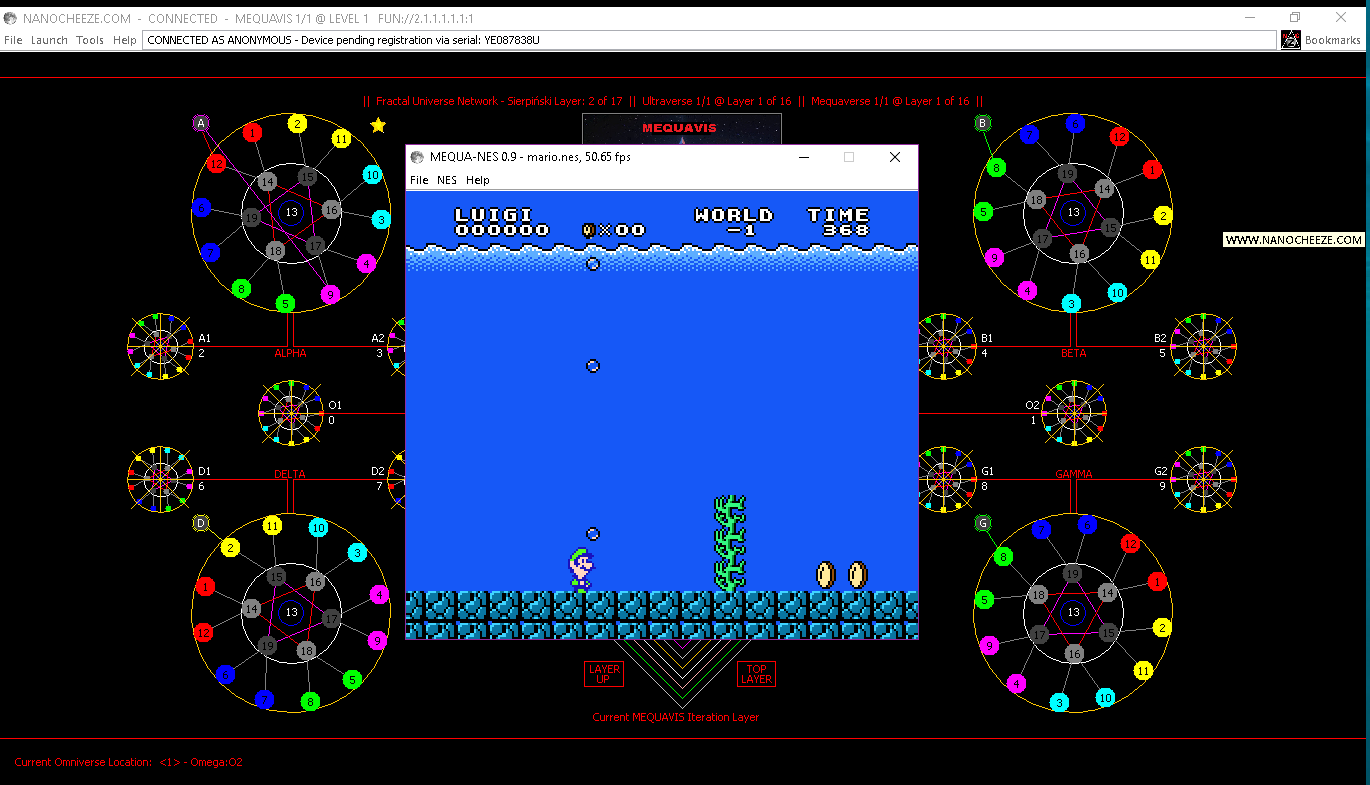The image size is (1370, 785).
Task: Select the B corner node of Beta circle
Action: pyautogui.click(x=983, y=123)
